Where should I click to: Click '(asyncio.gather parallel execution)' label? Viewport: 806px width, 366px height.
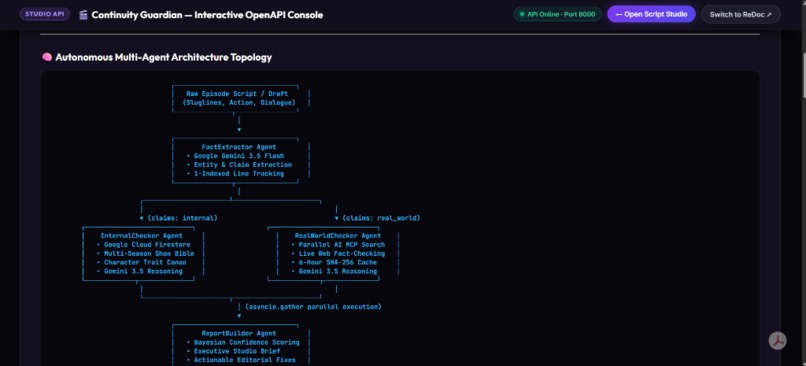click(313, 307)
